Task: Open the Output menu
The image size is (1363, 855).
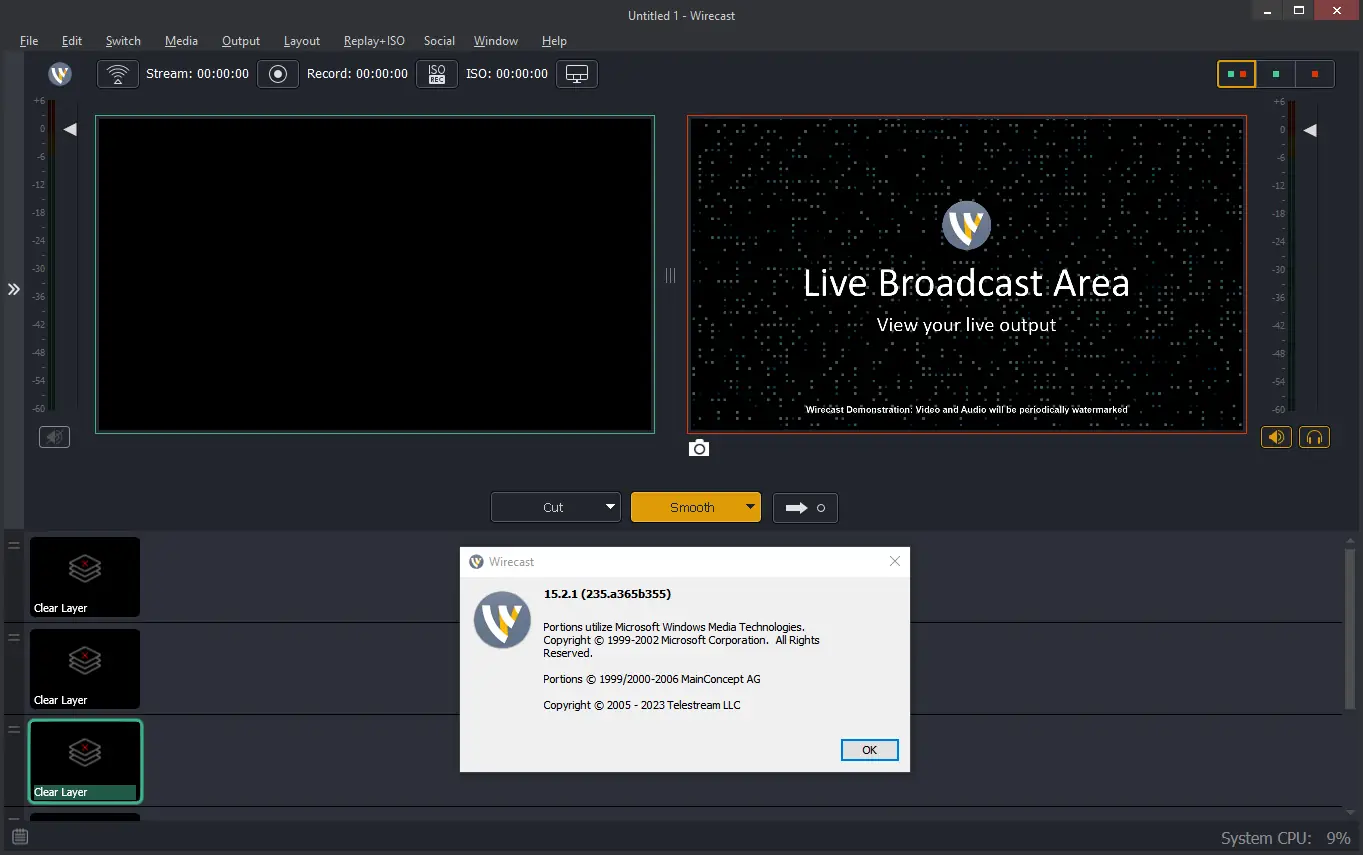Action: coord(241,41)
